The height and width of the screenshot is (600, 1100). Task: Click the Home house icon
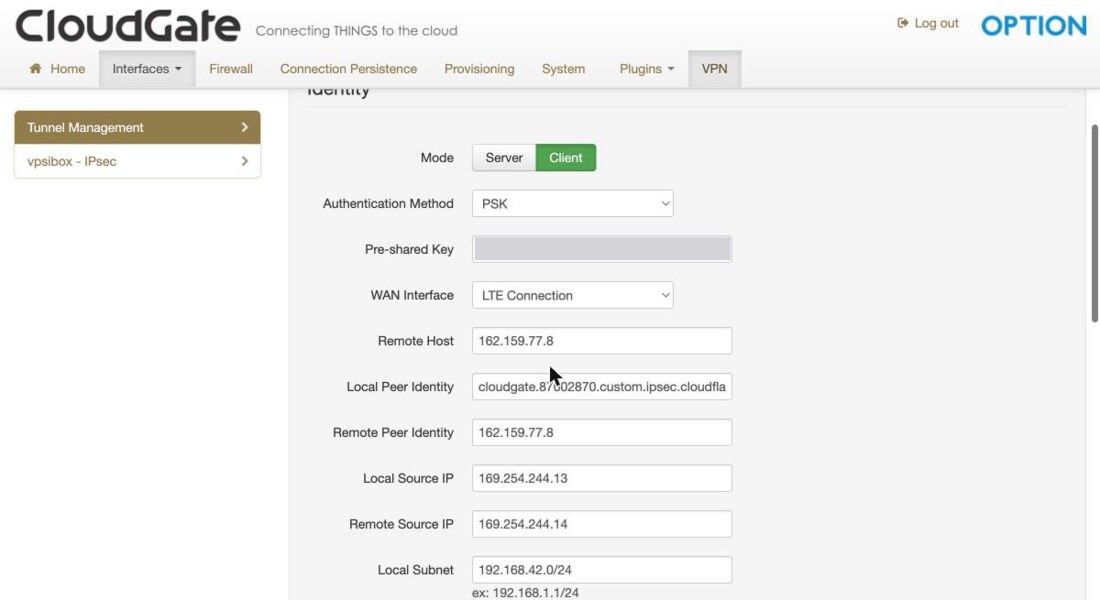point(35,68)
